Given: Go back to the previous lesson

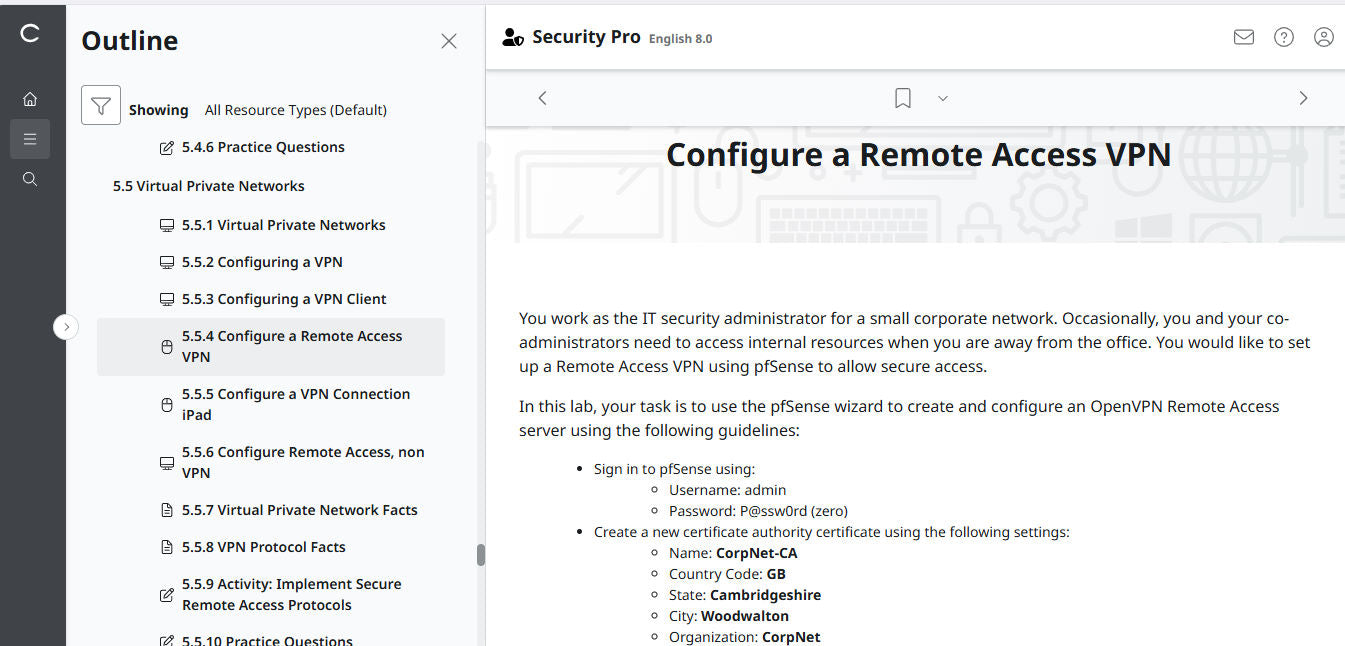Looking at the screenshot, I should tap(541, 97).
